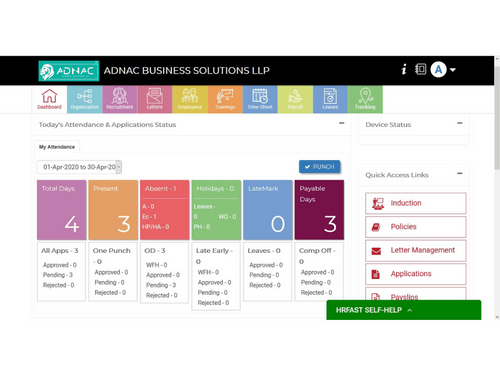The width and height of the screenshot is (500, 375).
Task: Open the Leaves module
Action: pos(330,99)
